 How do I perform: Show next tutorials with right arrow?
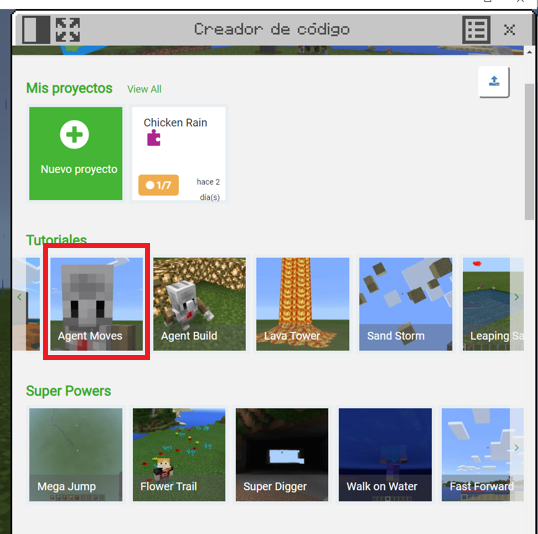tap(516, 297)
